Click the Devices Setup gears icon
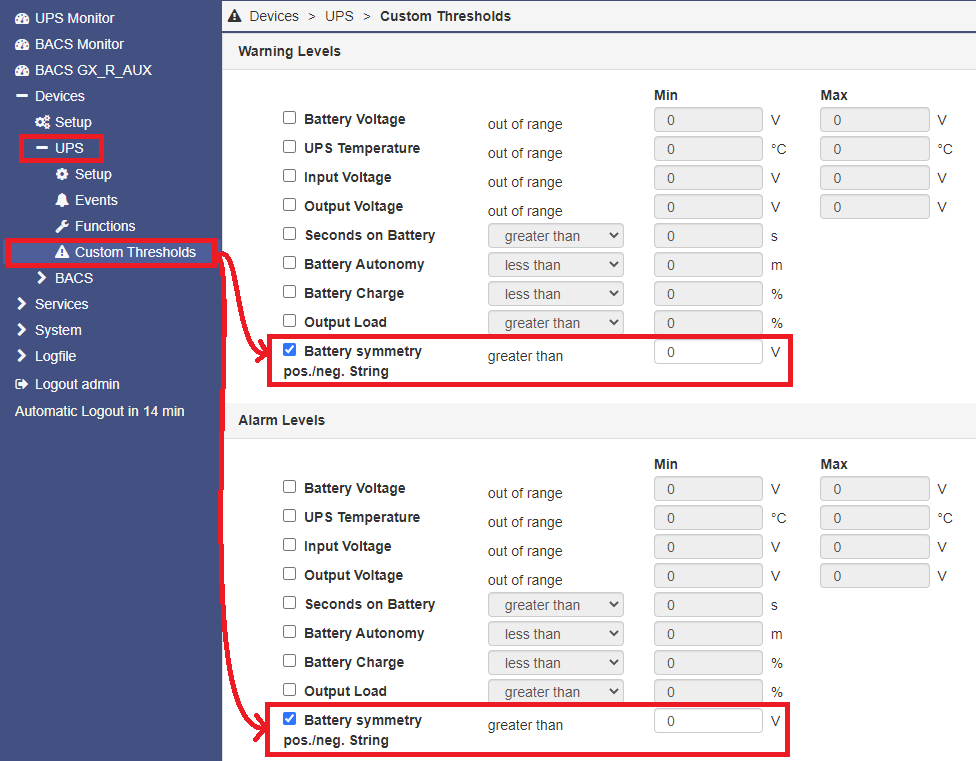Viewport: 976px width, 761px height. pyautogui.click(x=42, y=122)
